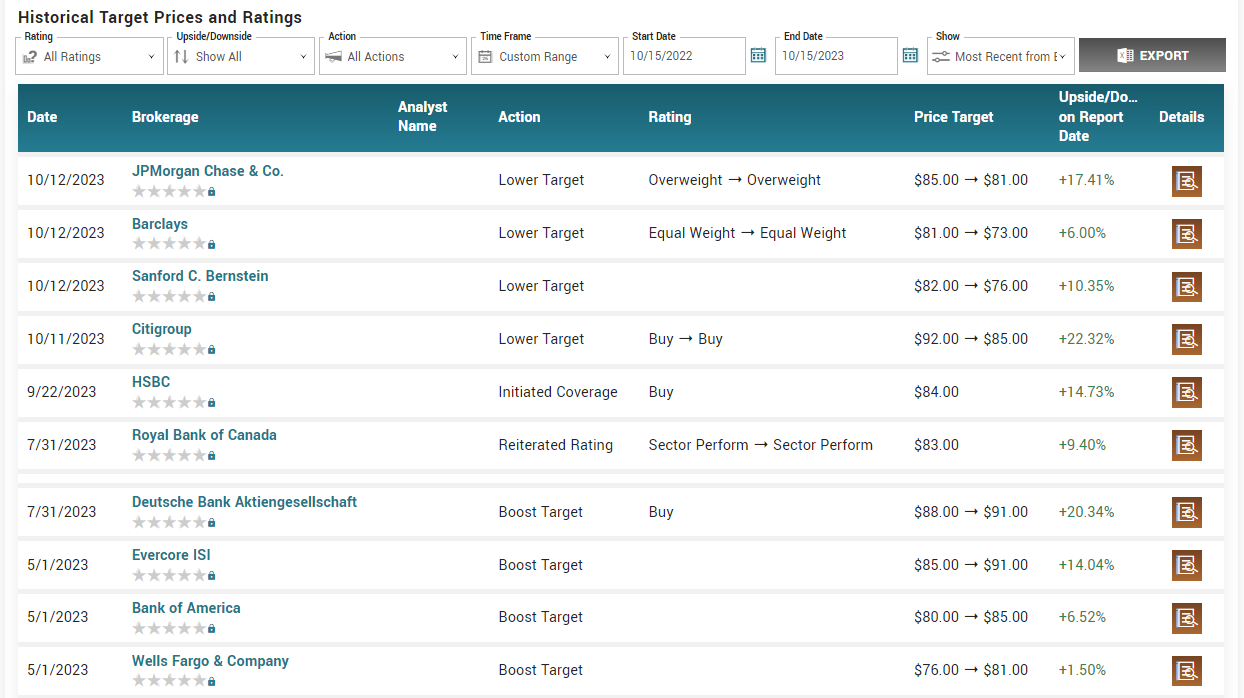
Task: View details icon for Citigroup rating
Action: coord(1186,339)
